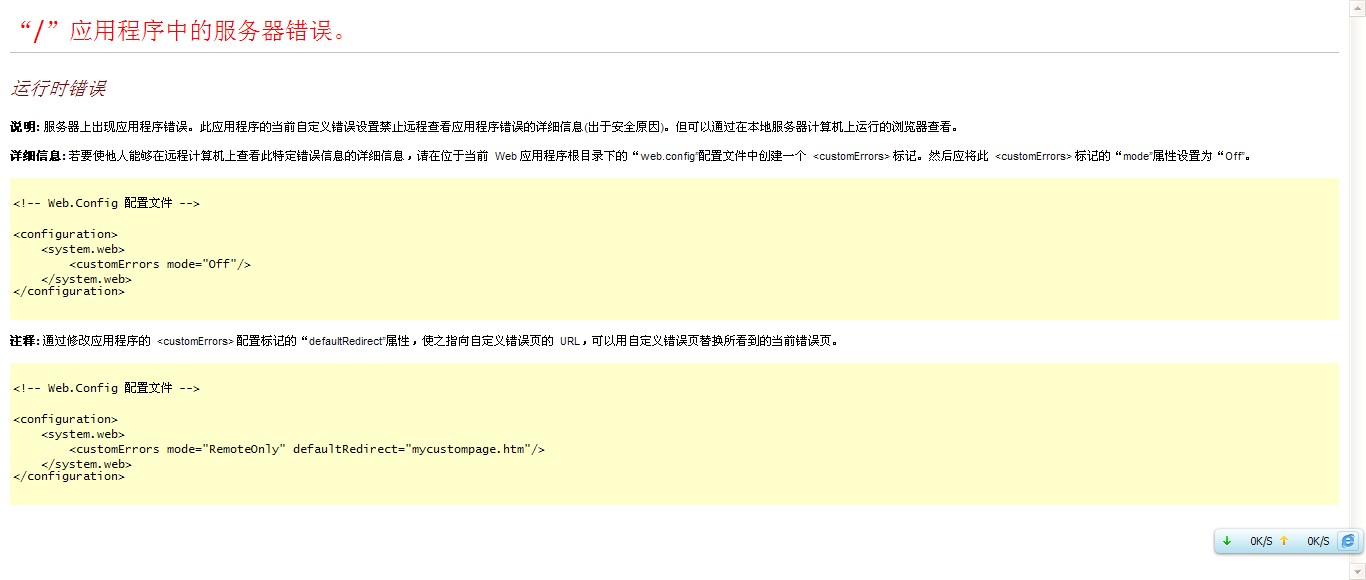Click the customErrors mode="RemoteOnly" code line

(306, 449)
